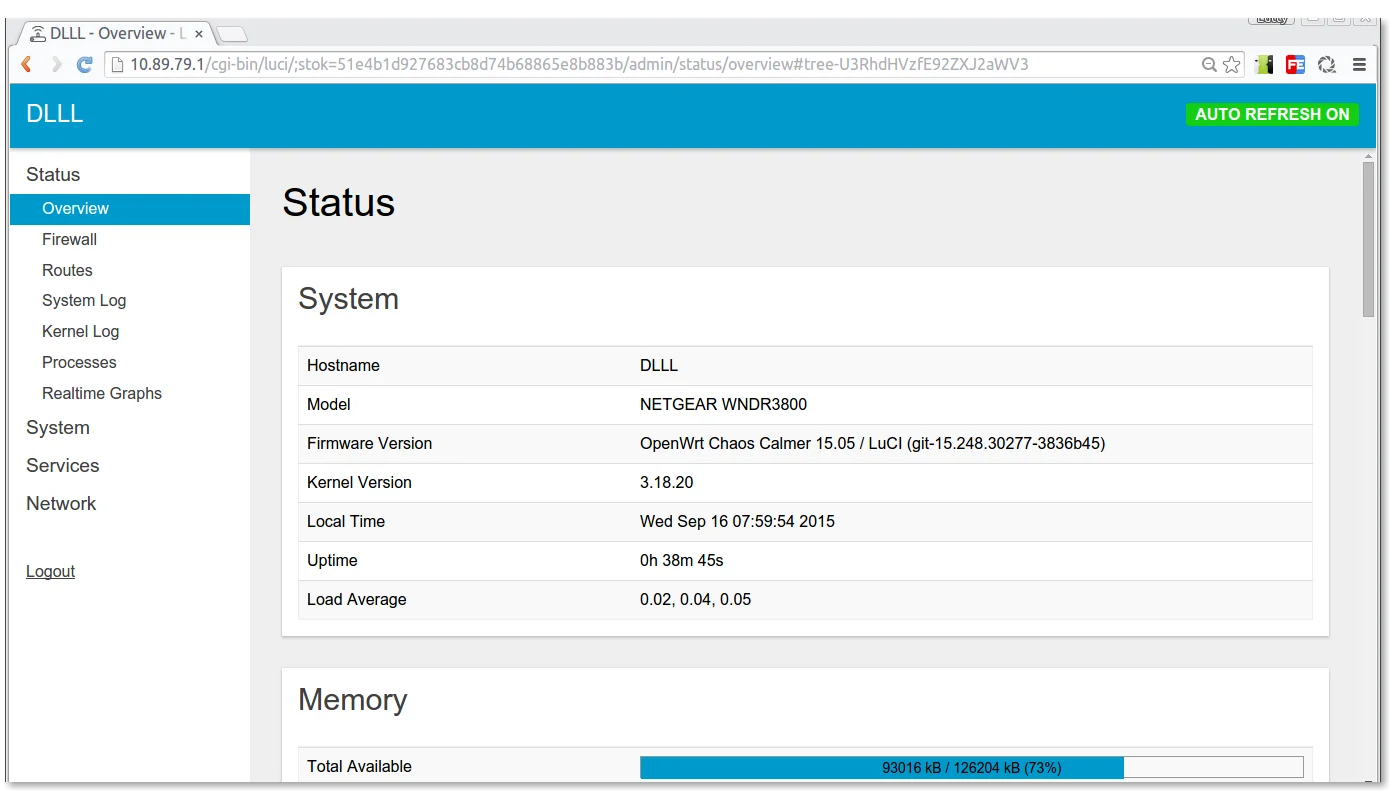Click the Firmware Version label
The image size is (1390, 804).
pos(369,444)
